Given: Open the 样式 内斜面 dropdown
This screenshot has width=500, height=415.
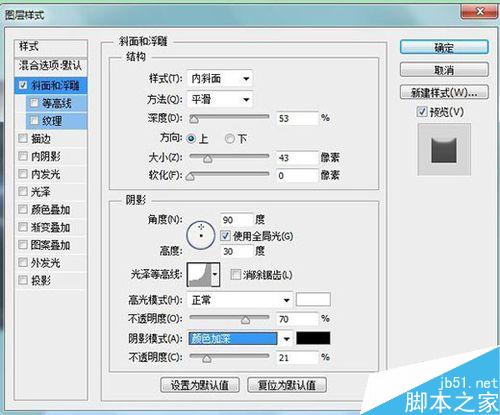Looking at the screenshot, I should point(220,79).
